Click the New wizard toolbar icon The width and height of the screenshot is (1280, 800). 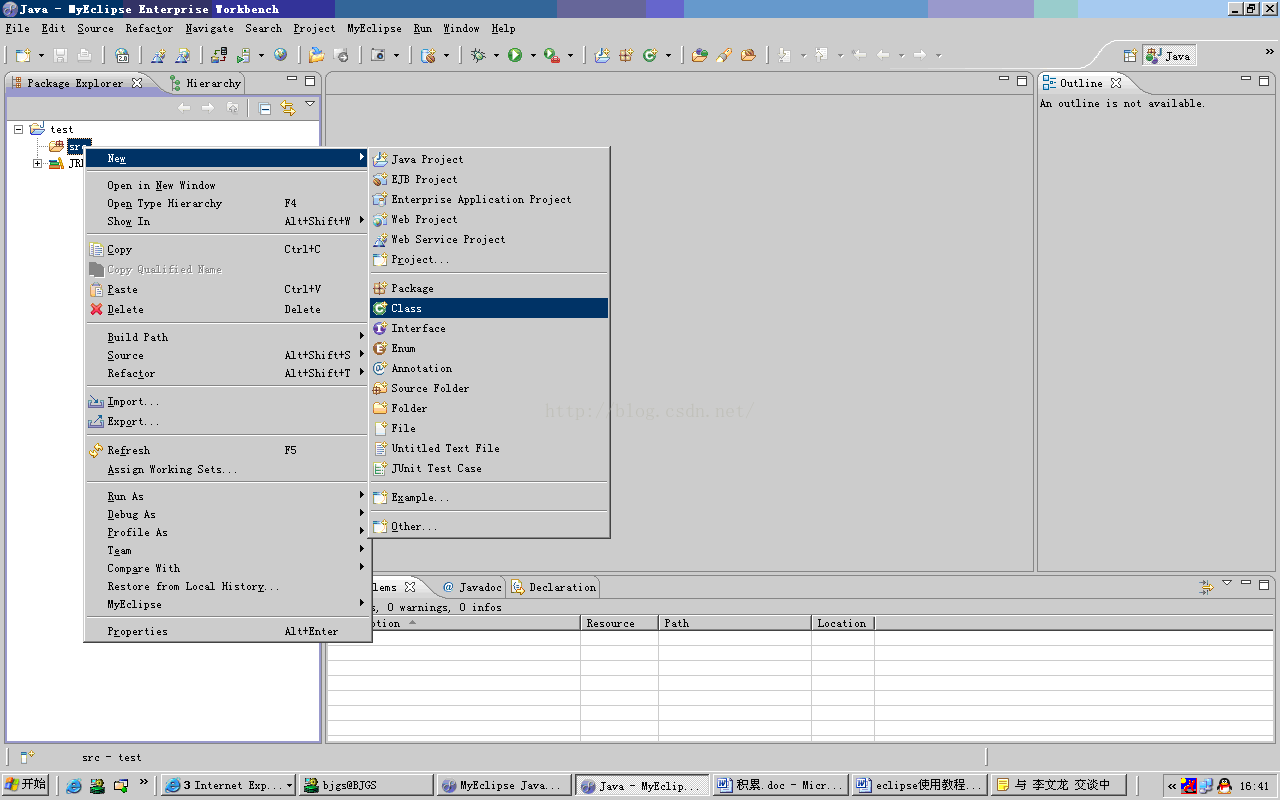click(x=23, y=55)
